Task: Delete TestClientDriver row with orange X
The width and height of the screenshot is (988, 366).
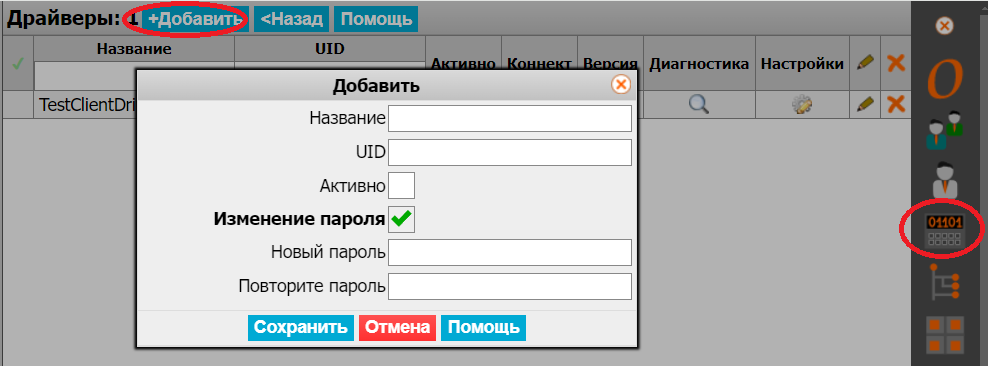Action: [x=895, y=104]
